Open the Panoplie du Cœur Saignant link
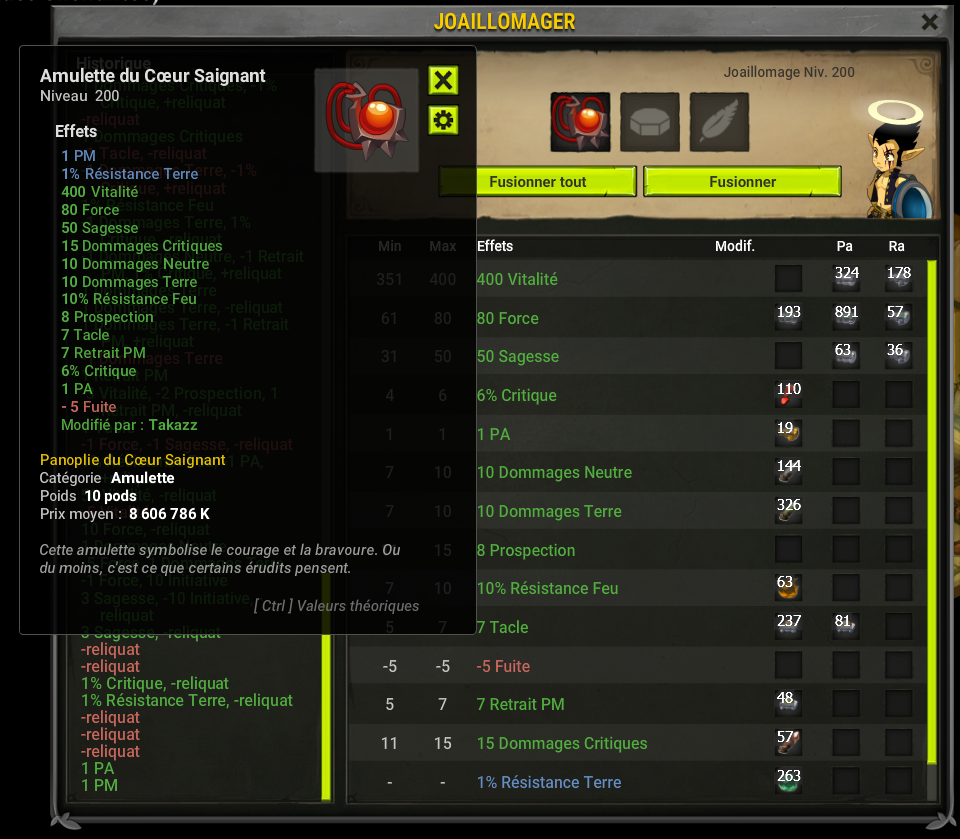 [132, 460]
